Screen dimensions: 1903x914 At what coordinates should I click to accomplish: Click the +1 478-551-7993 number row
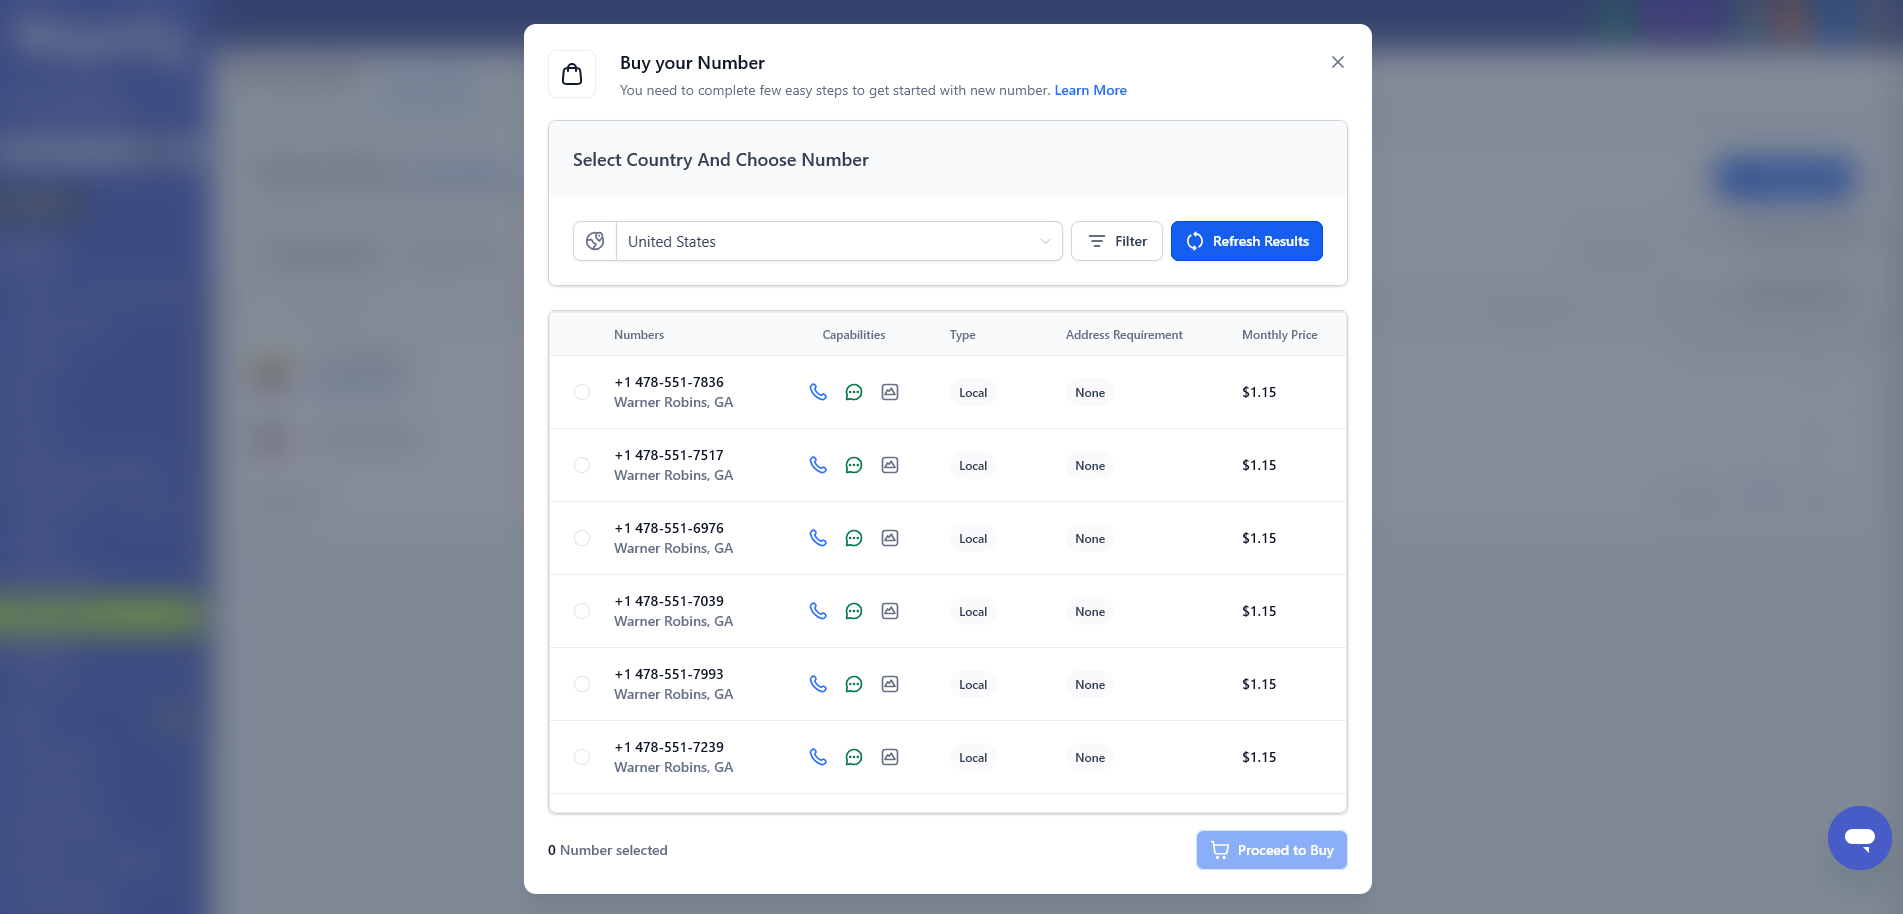pos(669,675)
